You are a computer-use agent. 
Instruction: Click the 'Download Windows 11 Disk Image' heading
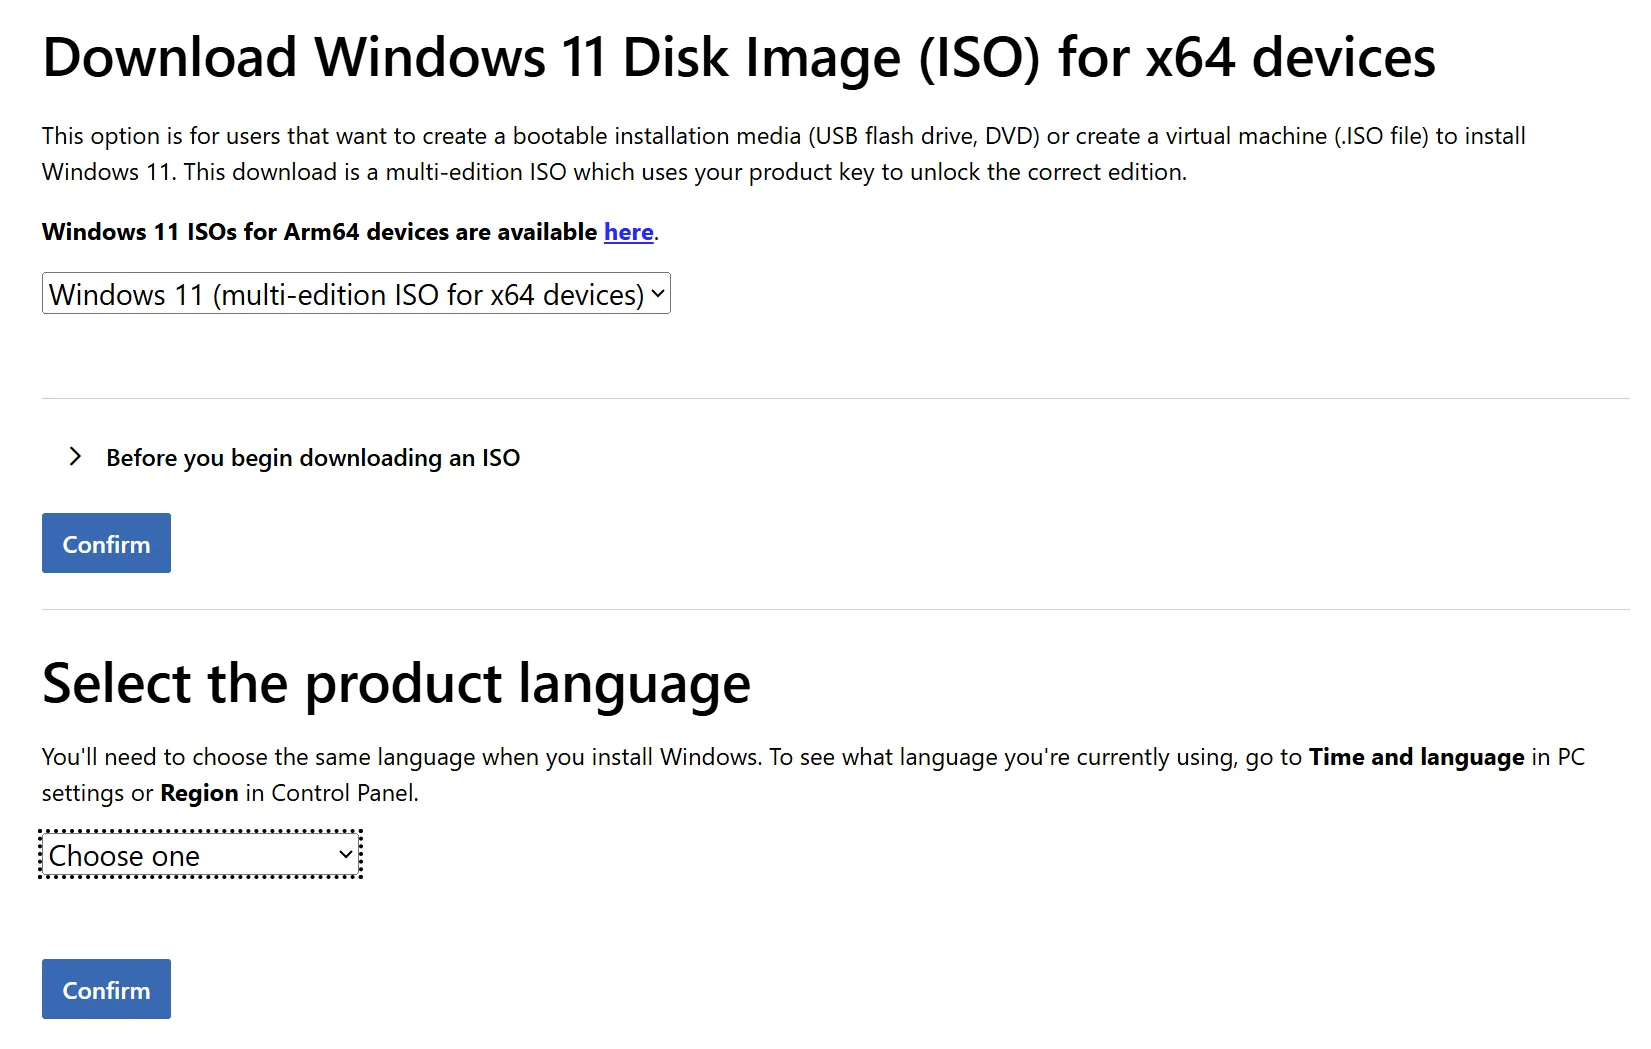[739, 57]
